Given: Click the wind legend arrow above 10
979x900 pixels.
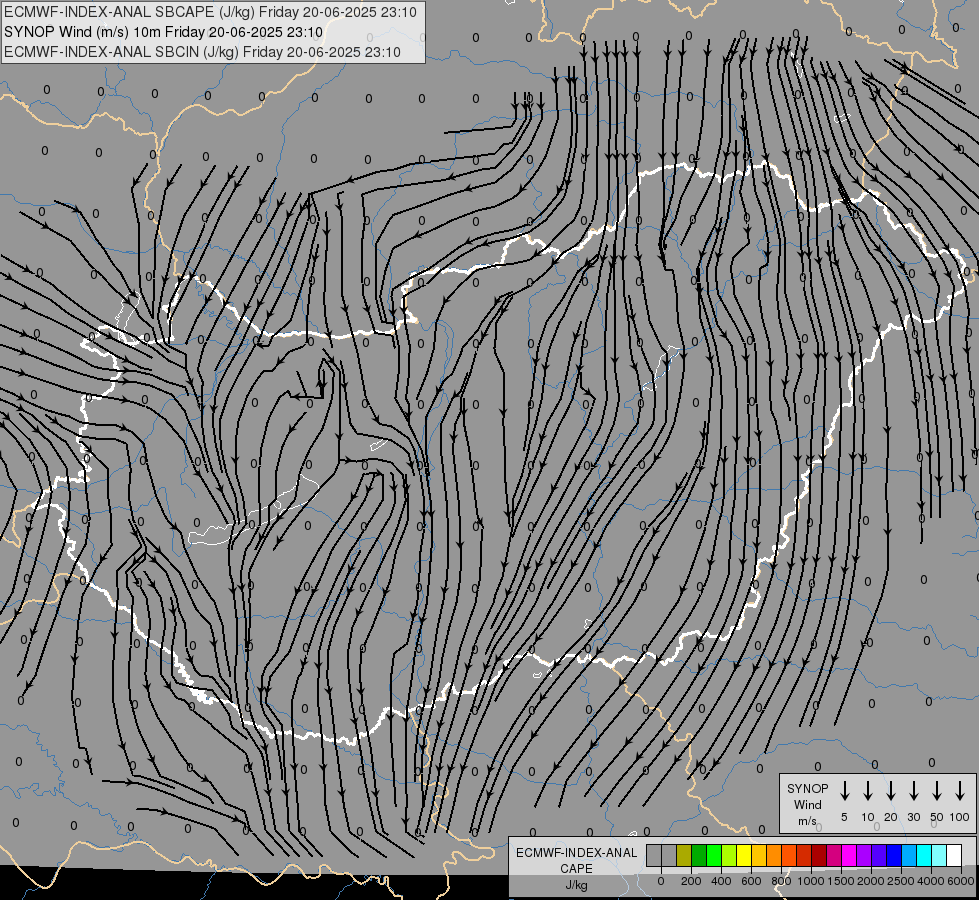Looking at the screenshot, I should click(x=868, y=791).
